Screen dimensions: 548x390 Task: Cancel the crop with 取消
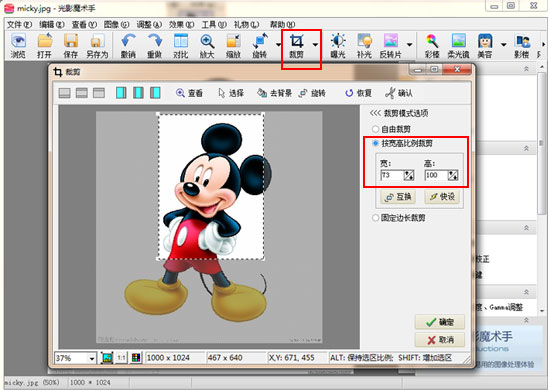(x=440, y=340)
